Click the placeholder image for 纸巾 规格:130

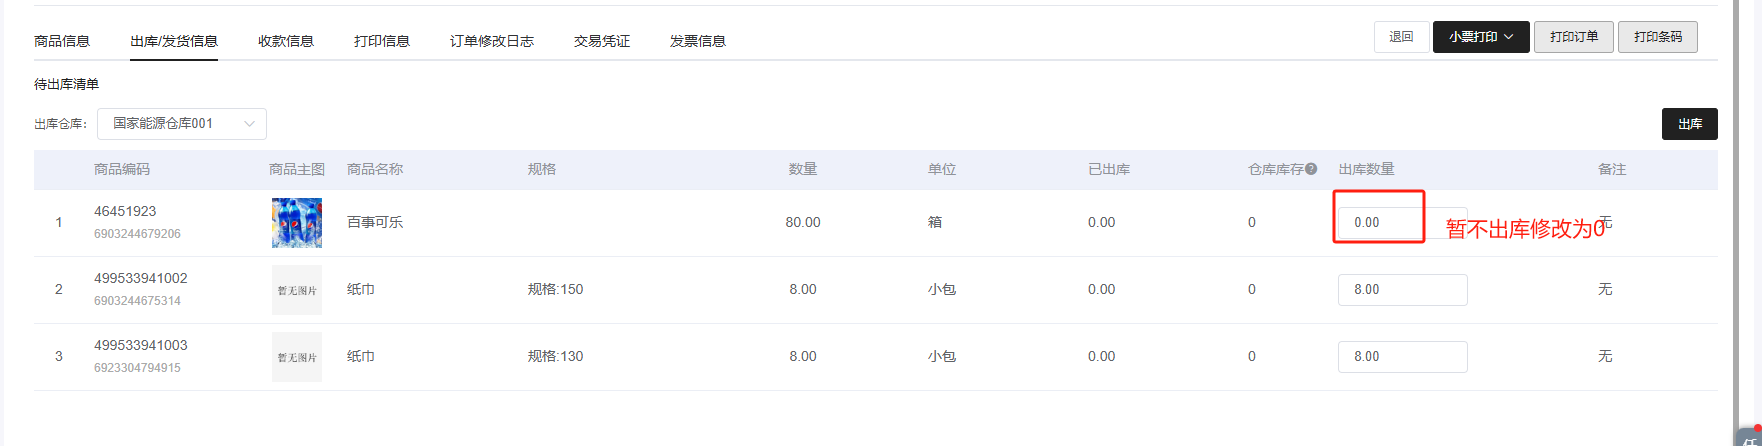click(297, 357)
